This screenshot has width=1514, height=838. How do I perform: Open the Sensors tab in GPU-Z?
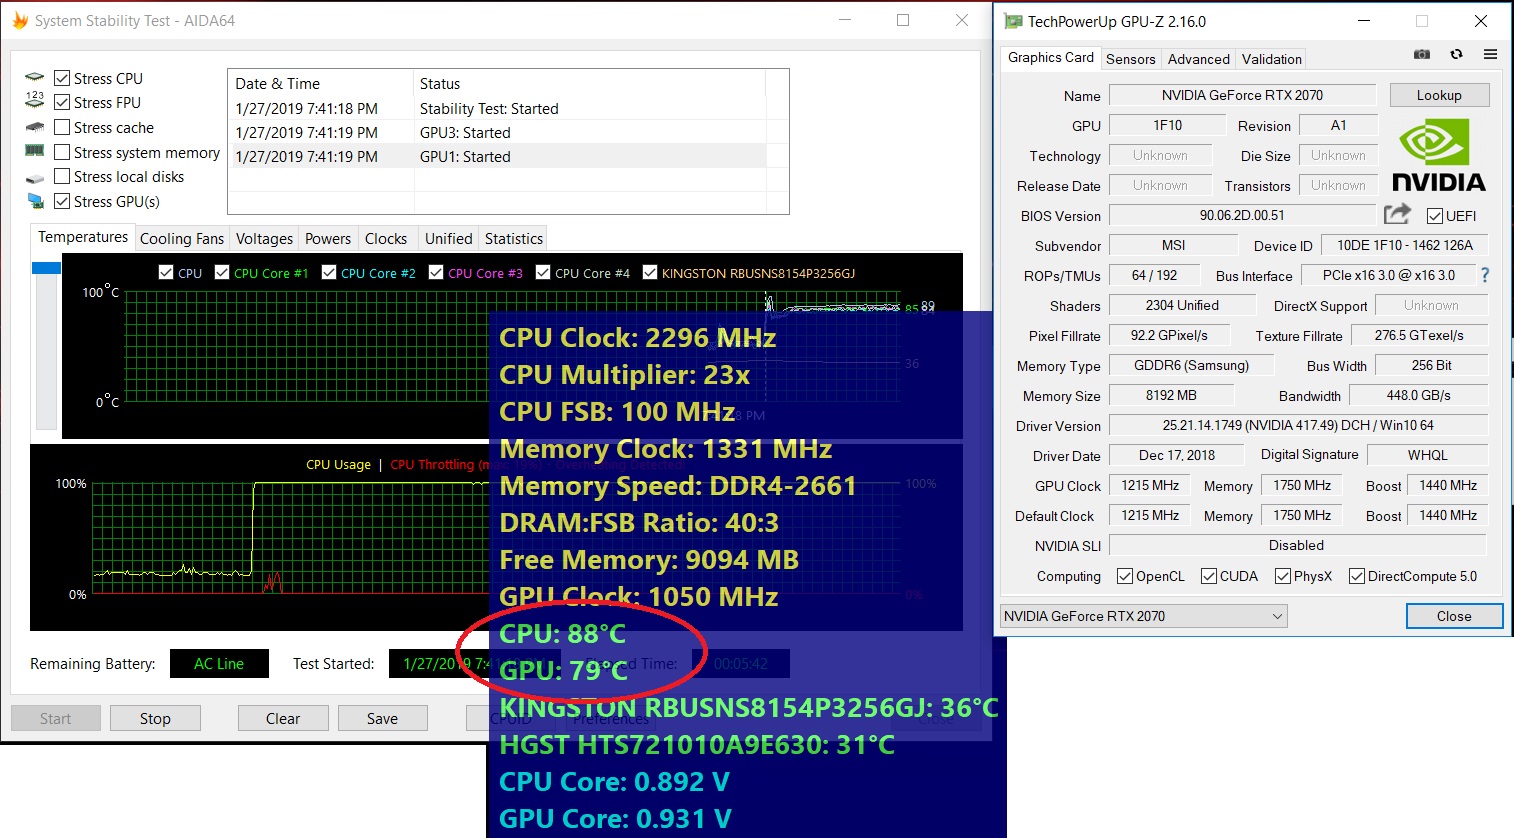(1130, 59)
